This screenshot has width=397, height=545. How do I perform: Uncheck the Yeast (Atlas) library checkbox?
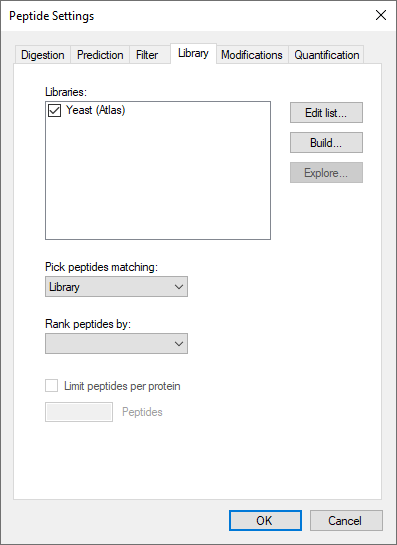click(55, 111)
